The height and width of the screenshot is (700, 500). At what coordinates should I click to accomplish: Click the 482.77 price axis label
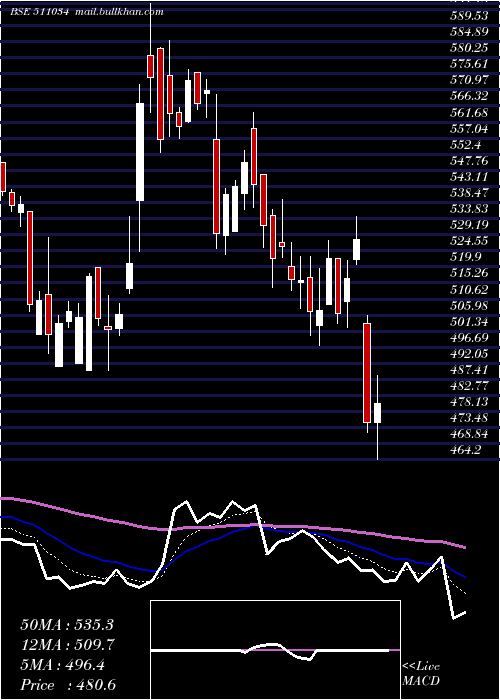(x=468, y=387)
